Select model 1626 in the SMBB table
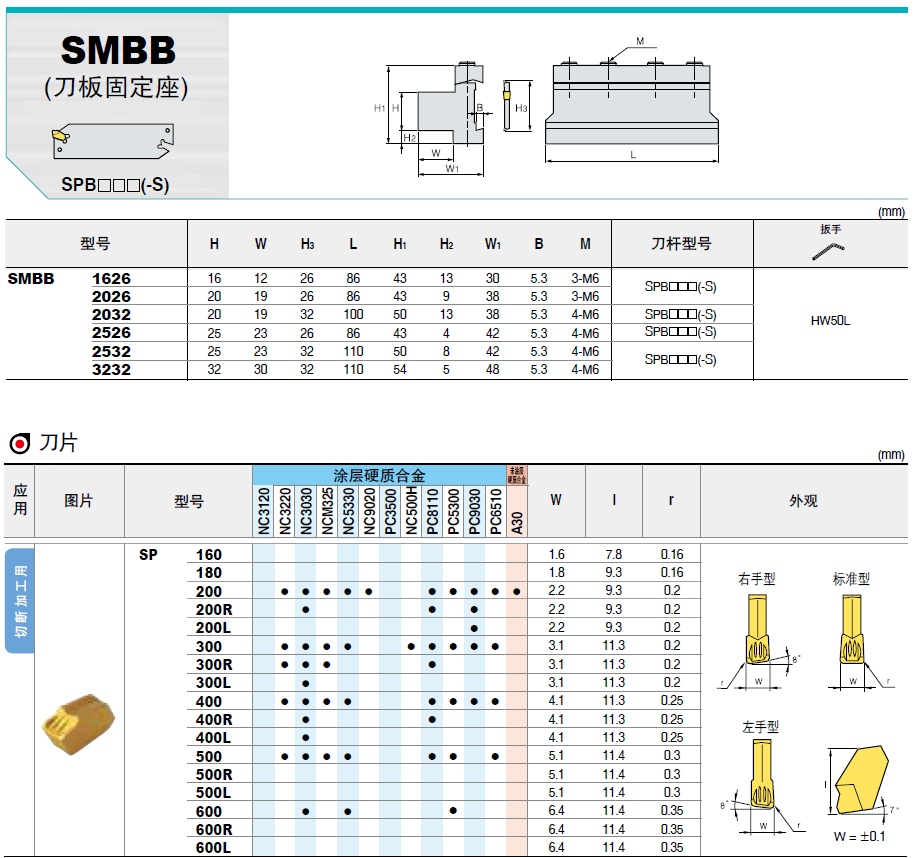Viewport: 914px width, 858px height. [x=111, y=279]
